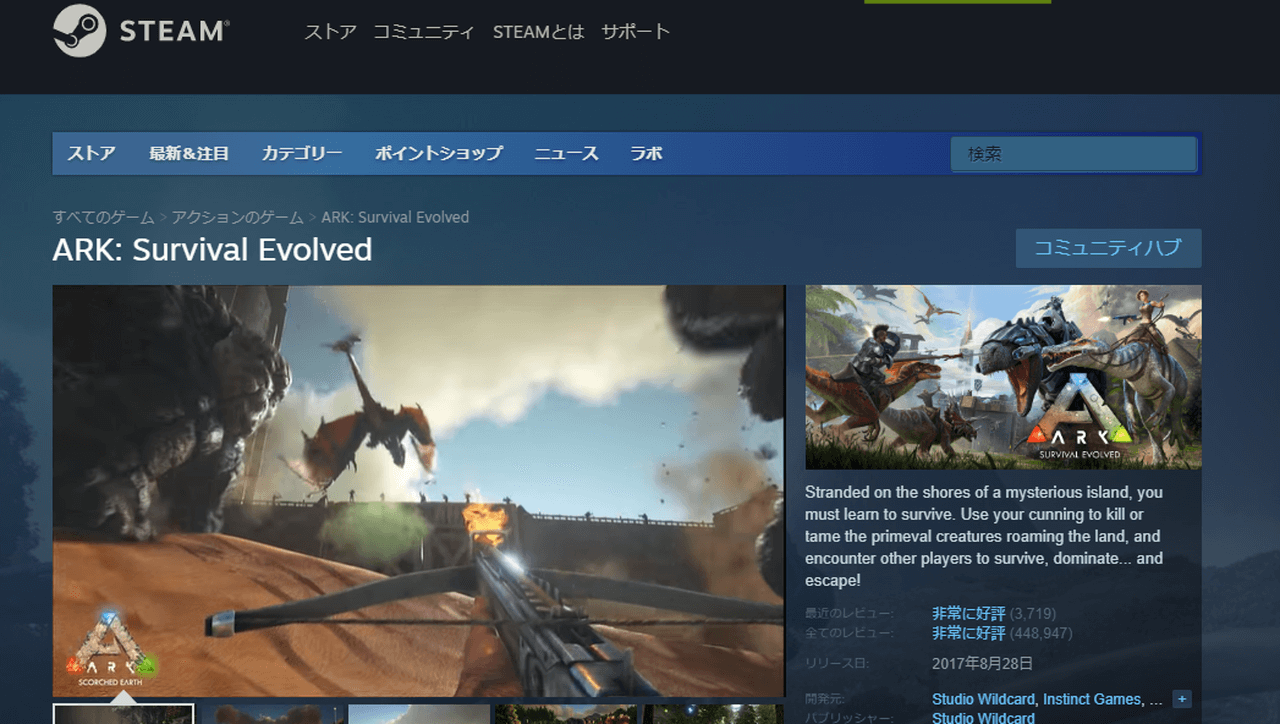Screen dimensions: 1280x724
Task: Open STEAMとは from the header menu
Action: pos(538,31)
